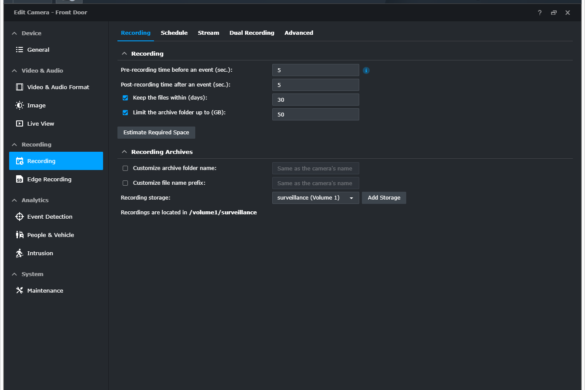Click the keep files days field showing 30

[315, 100]
